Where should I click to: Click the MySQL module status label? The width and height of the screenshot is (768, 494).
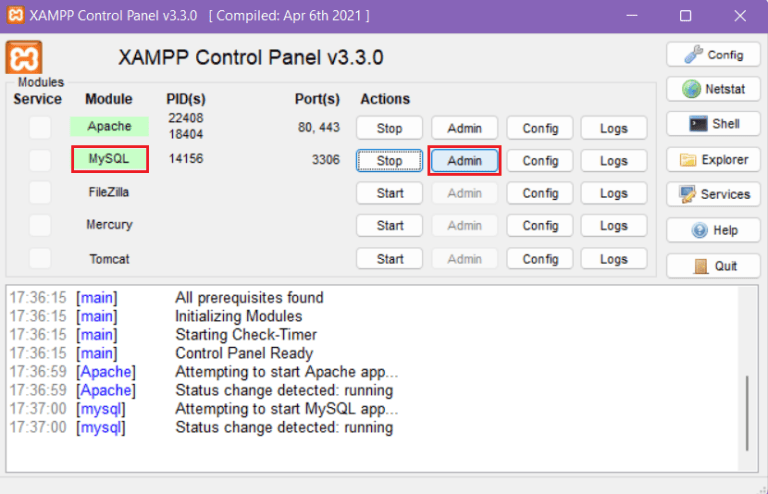(109, 159)
